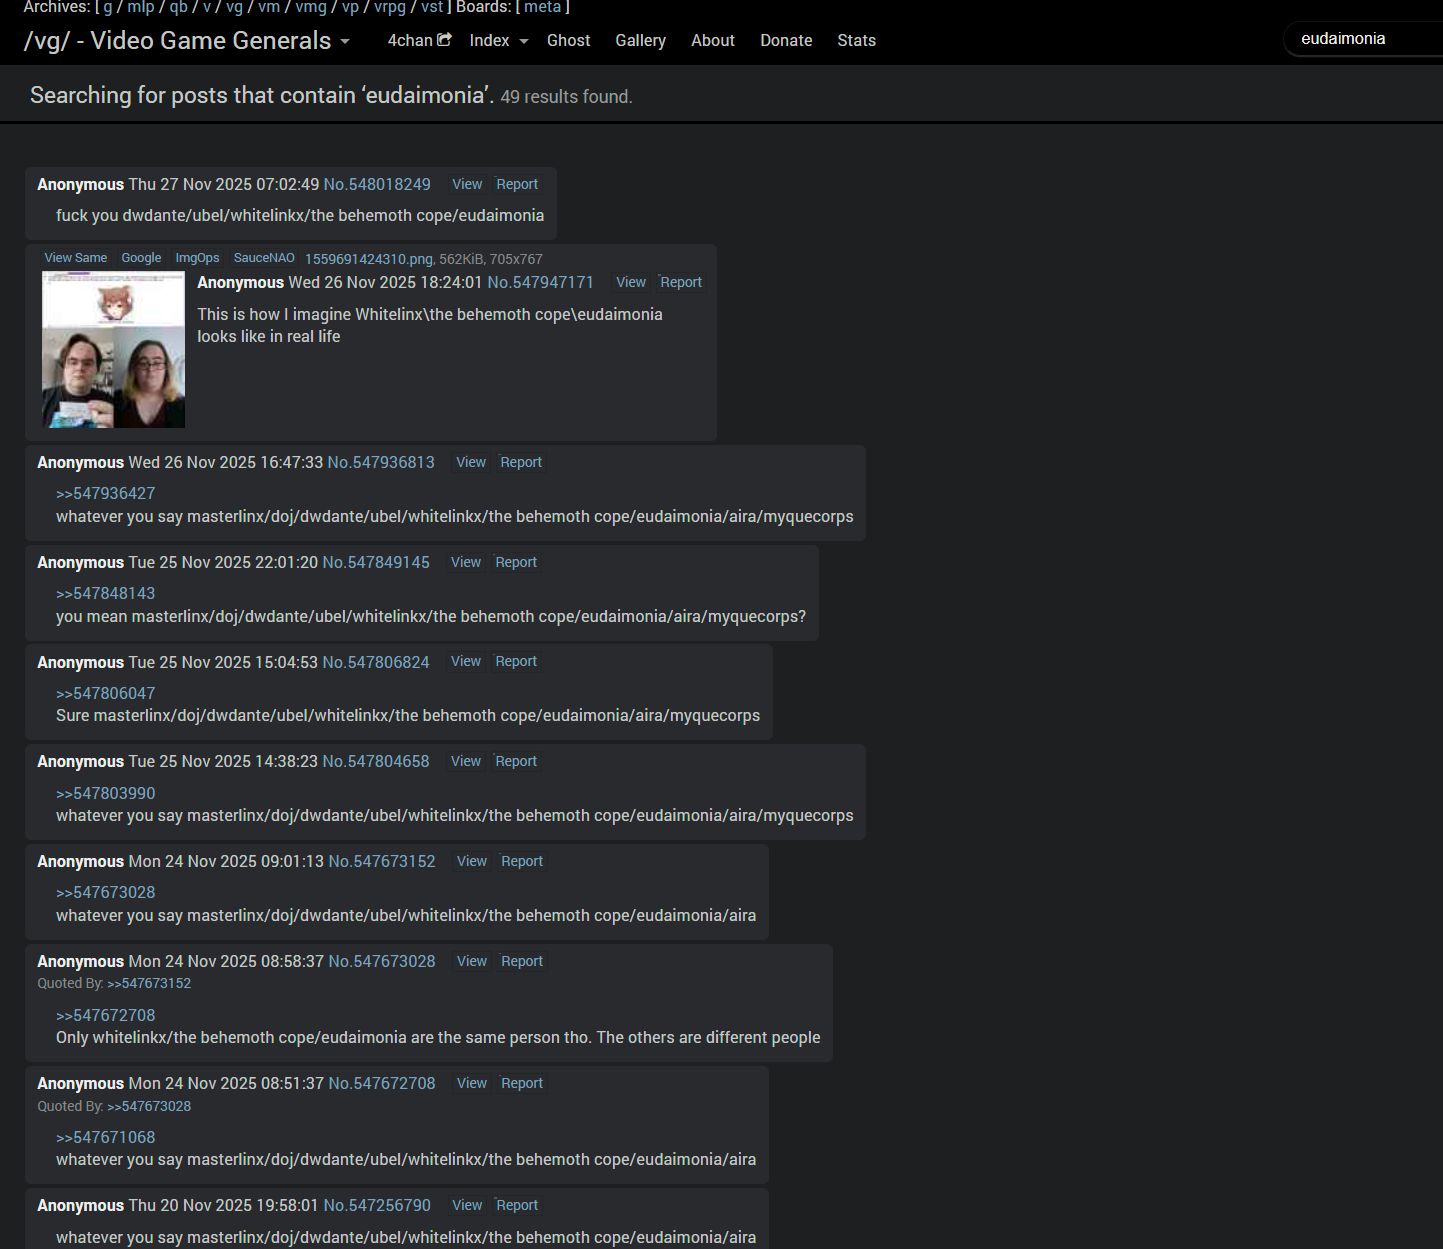Report post No.547947171

pos(681,283)
